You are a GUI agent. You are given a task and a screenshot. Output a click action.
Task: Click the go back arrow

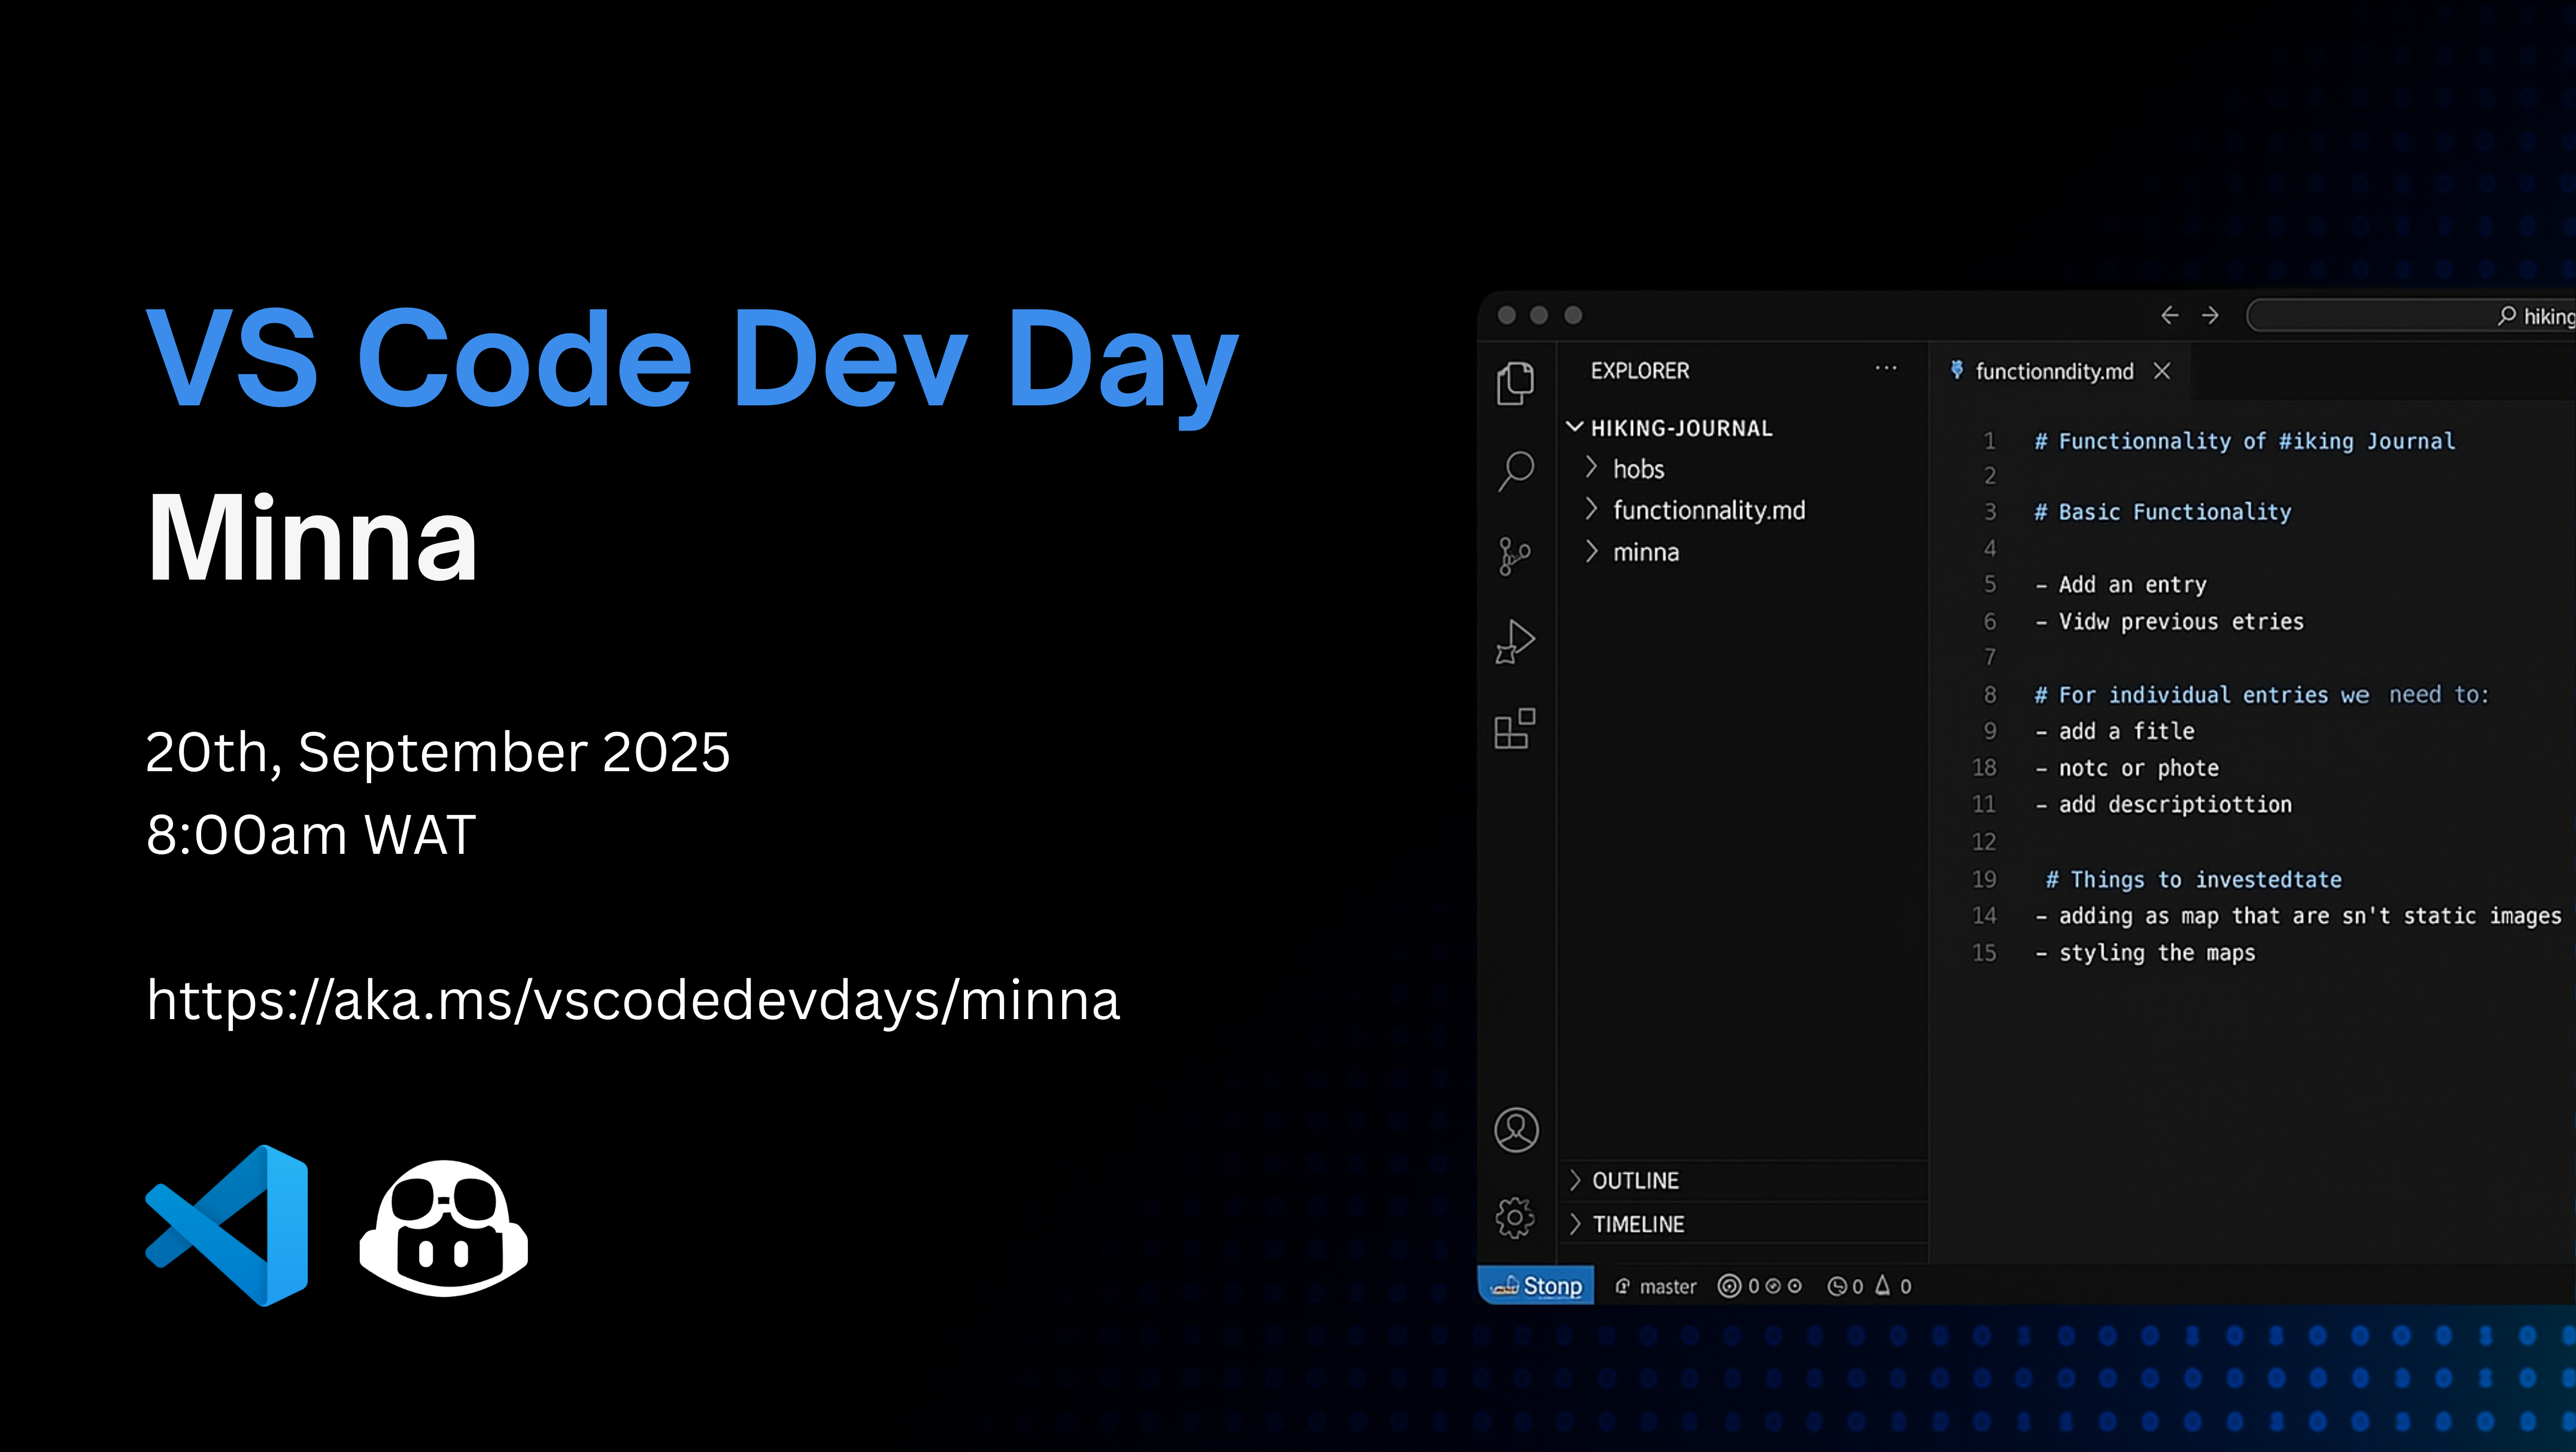pyautogui.click(x=2169, y=316)
